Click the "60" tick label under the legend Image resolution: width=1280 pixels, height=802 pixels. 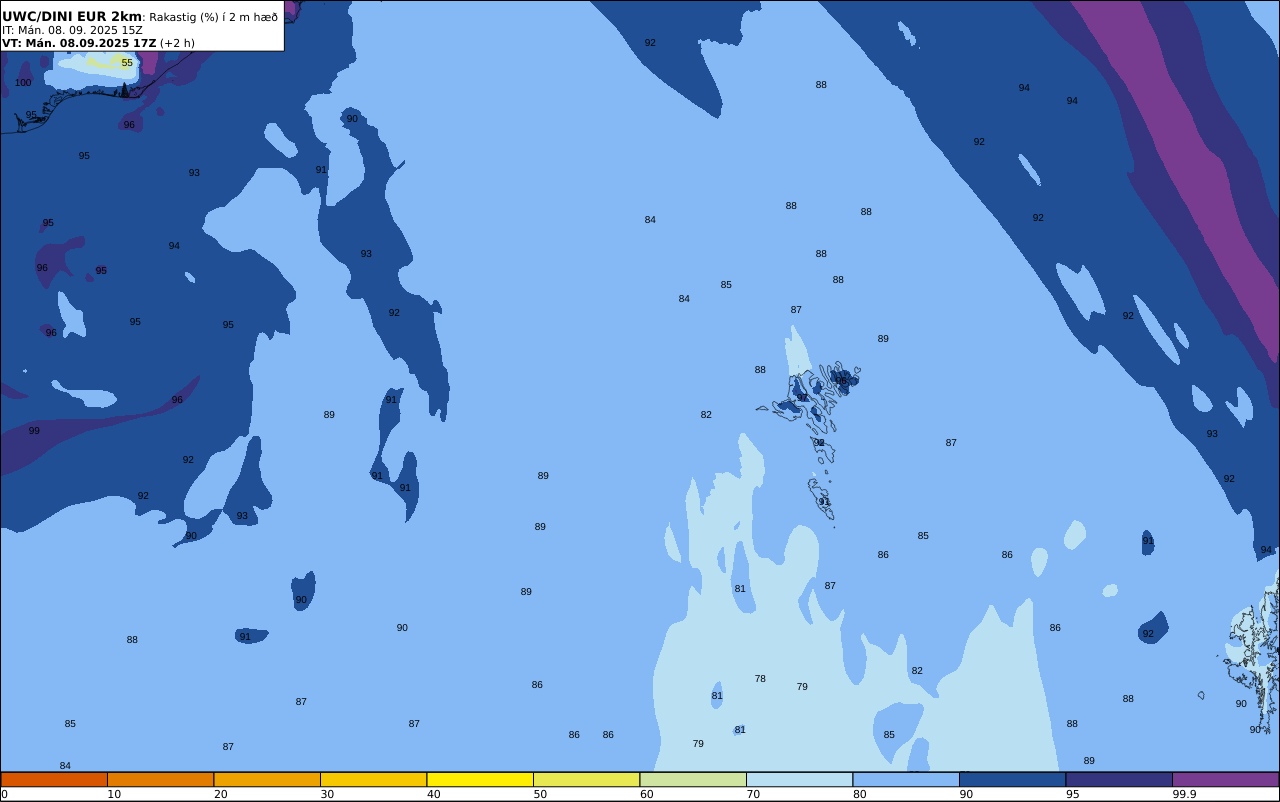tap(646, 794)
